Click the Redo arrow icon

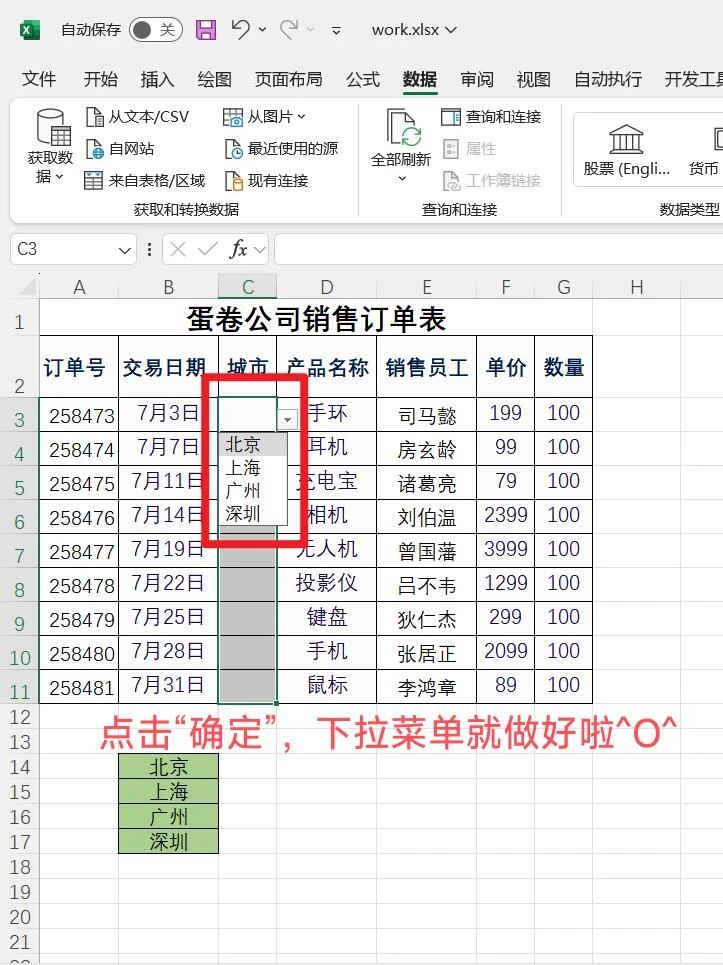pyautogui.click(x=289, y=29)
